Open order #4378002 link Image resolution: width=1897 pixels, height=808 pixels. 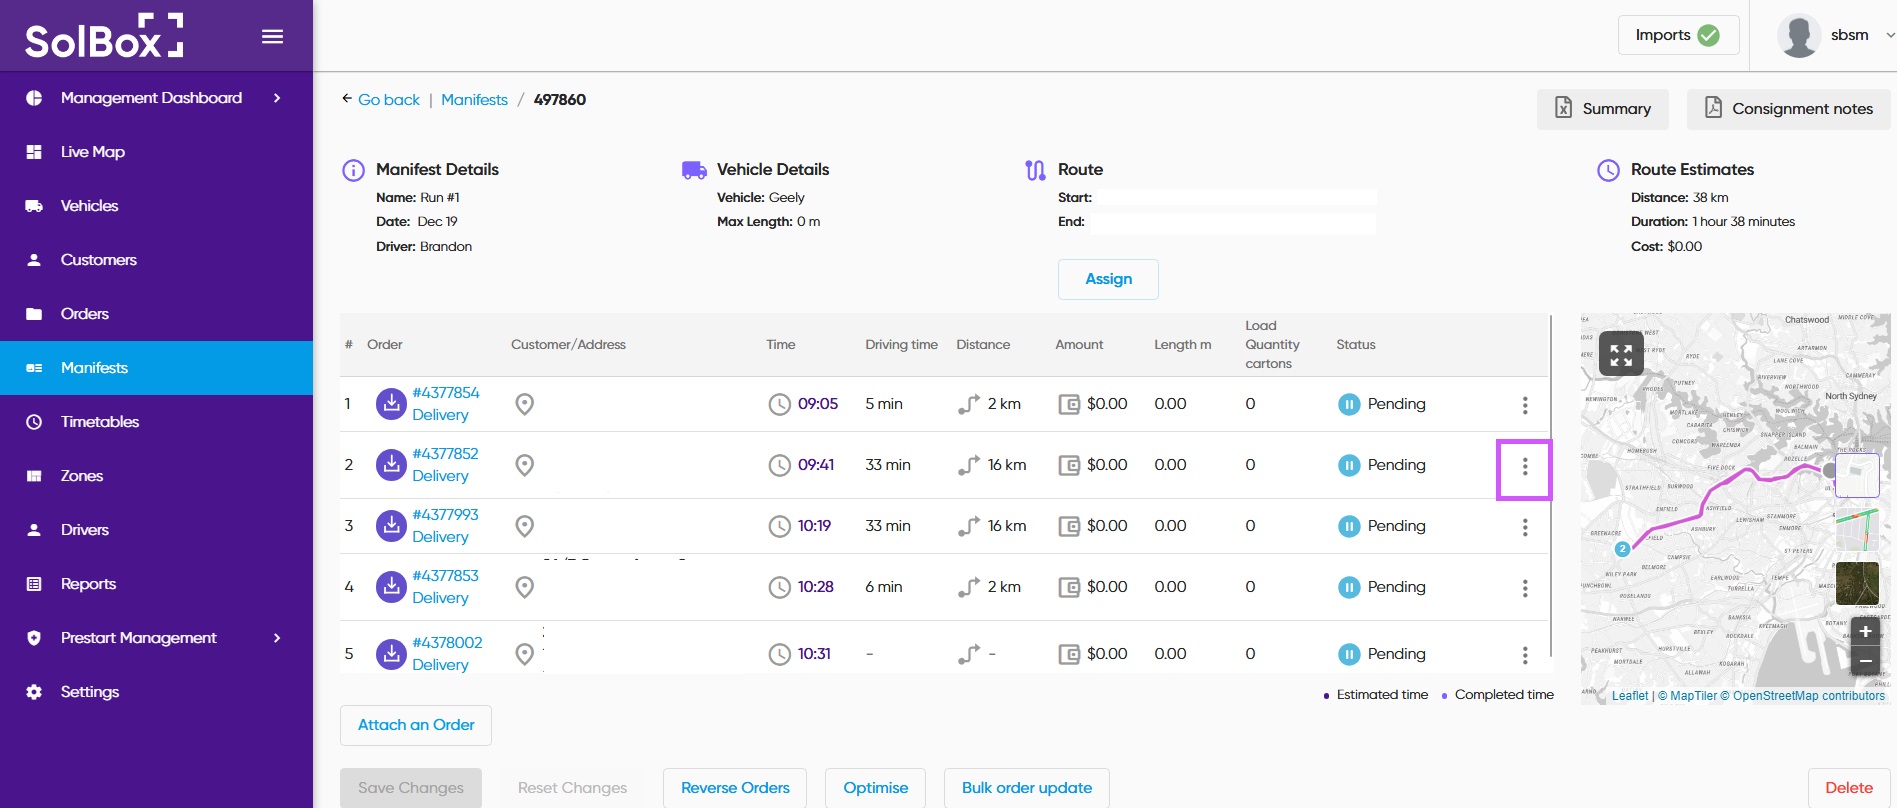[447, 643]
